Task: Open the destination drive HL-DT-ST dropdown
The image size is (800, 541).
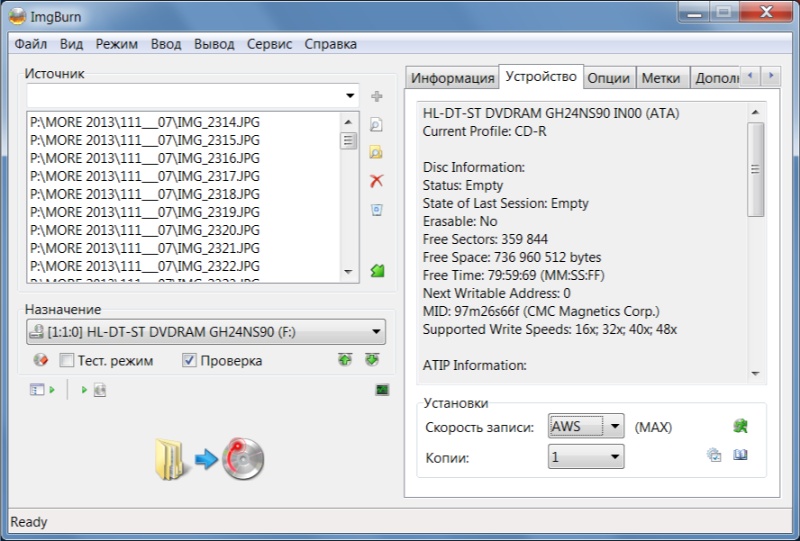Action: coord(376,332)
